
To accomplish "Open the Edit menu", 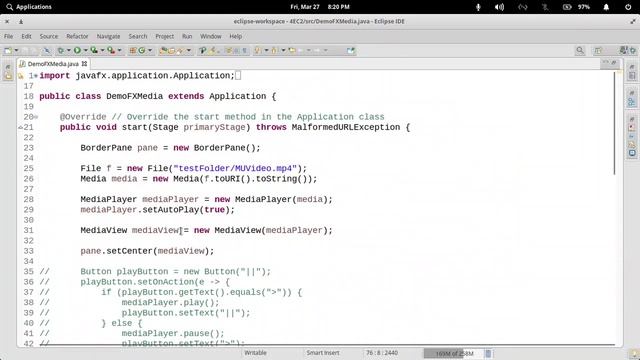I will pyautogui.click(x=27, y=36).
